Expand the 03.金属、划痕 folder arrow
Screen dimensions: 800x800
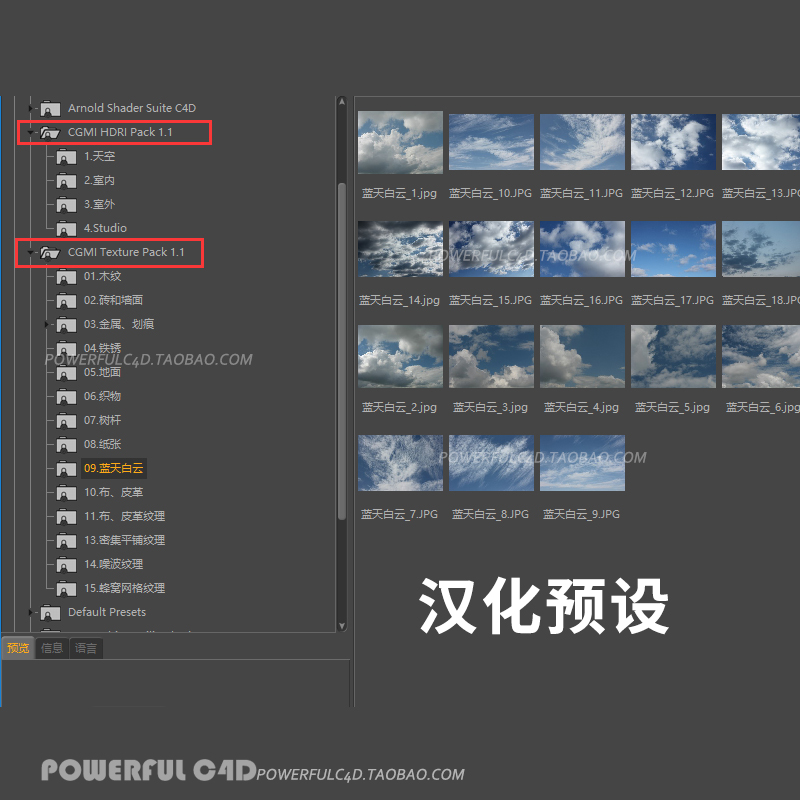click(x=46, y=324)
